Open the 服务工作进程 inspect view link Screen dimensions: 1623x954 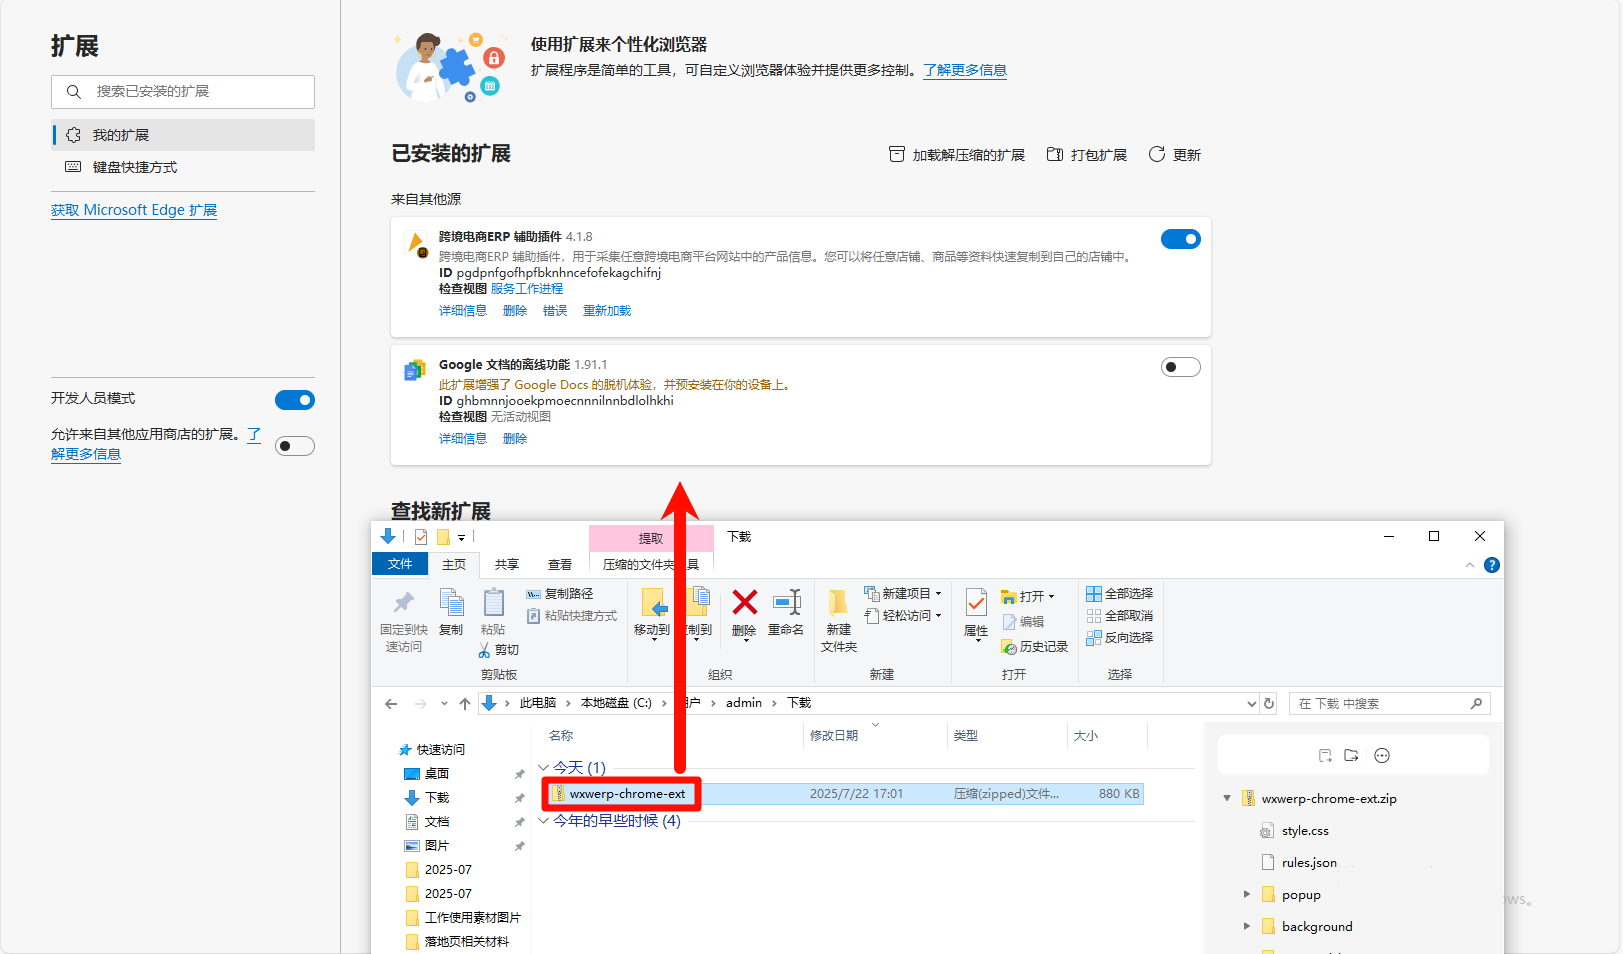click(527, 289)
